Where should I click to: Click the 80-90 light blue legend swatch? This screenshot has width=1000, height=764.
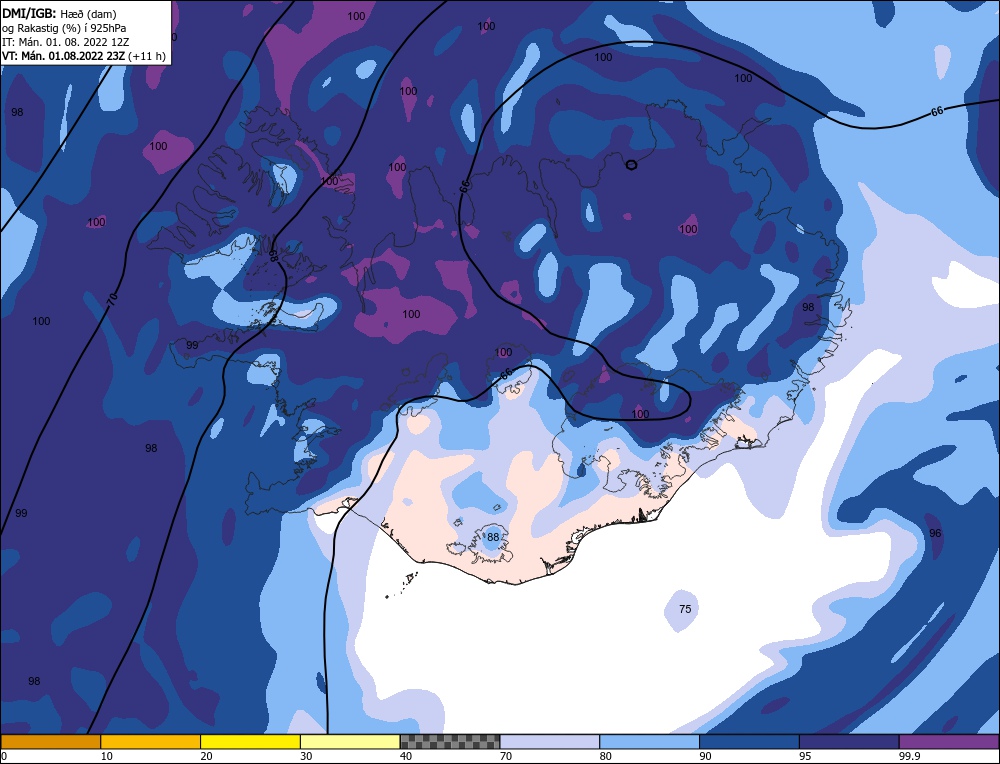(649, 742)
